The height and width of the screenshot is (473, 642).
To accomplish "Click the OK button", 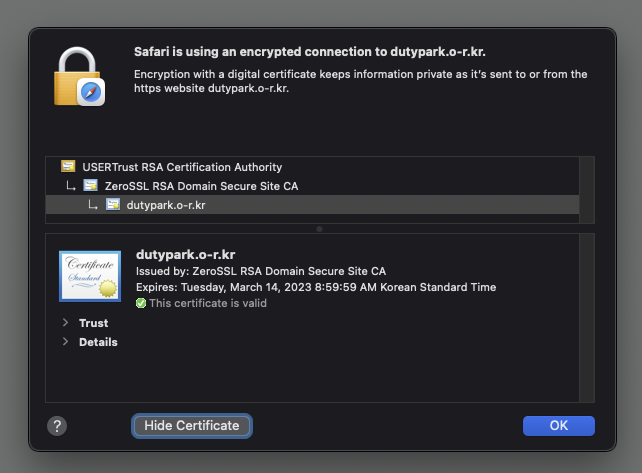I will click(x=558, y=425).
